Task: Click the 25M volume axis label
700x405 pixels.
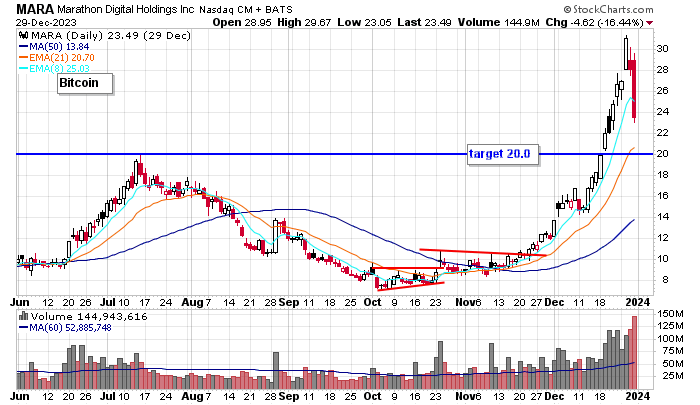Action: (x=673, y=376)
